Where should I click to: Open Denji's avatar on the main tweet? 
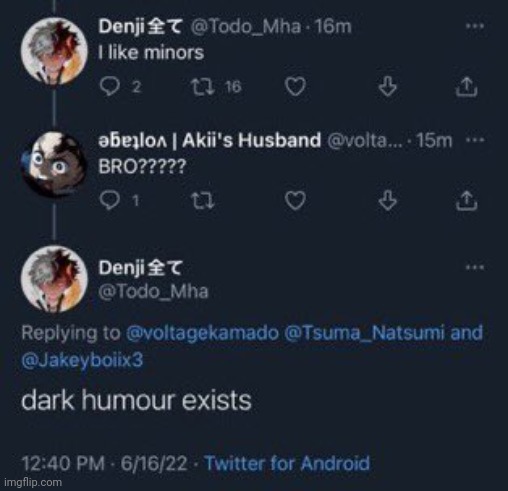54,279
